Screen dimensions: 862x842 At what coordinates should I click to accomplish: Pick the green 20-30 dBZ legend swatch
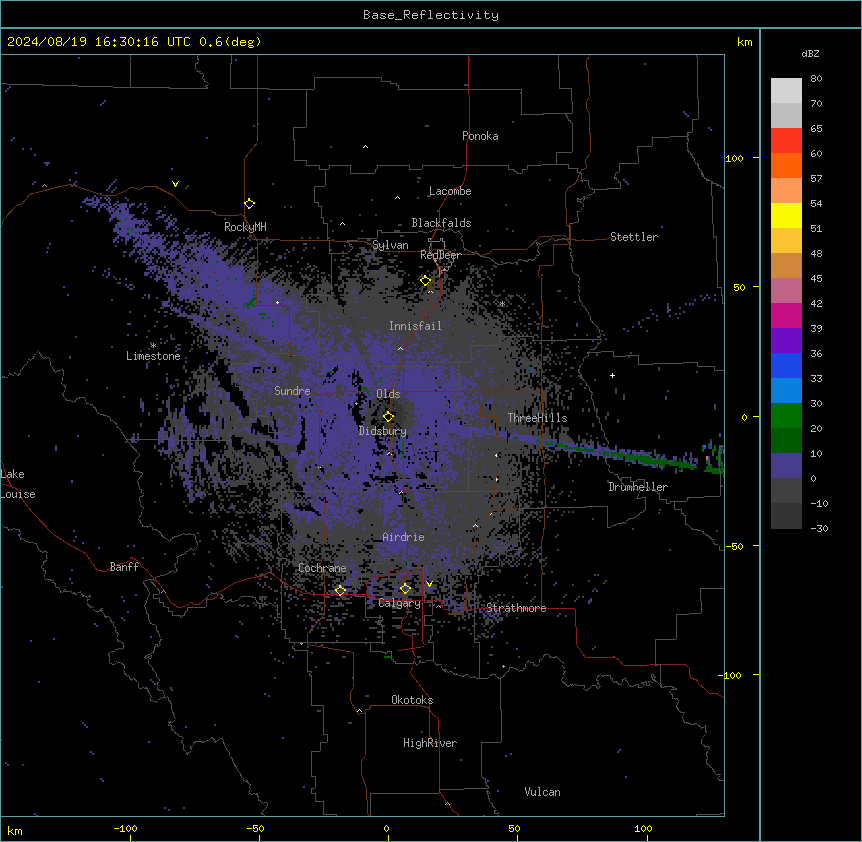click(x=786, y=416)
